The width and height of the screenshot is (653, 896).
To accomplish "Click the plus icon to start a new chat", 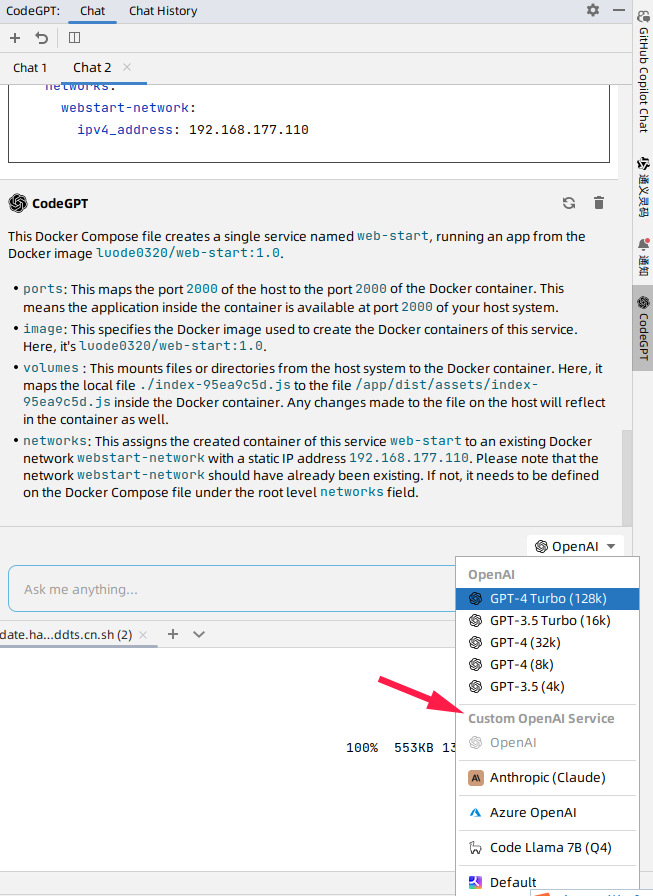I will point(15,38).
